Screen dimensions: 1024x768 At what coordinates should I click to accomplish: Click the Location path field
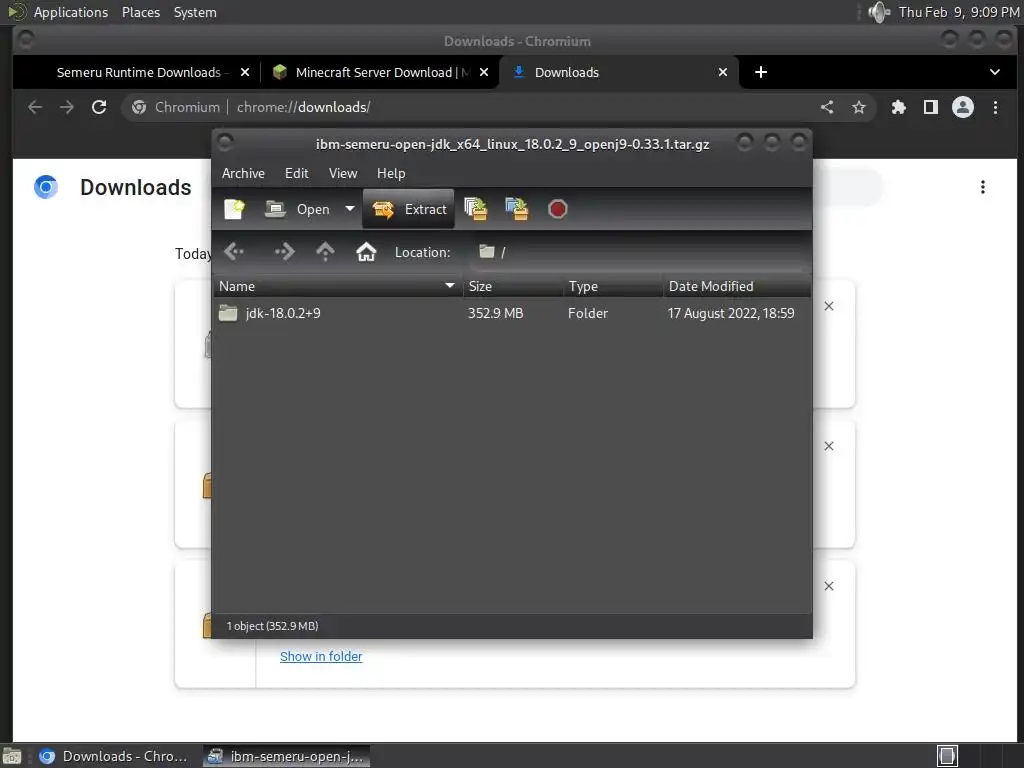click(638, 252)
